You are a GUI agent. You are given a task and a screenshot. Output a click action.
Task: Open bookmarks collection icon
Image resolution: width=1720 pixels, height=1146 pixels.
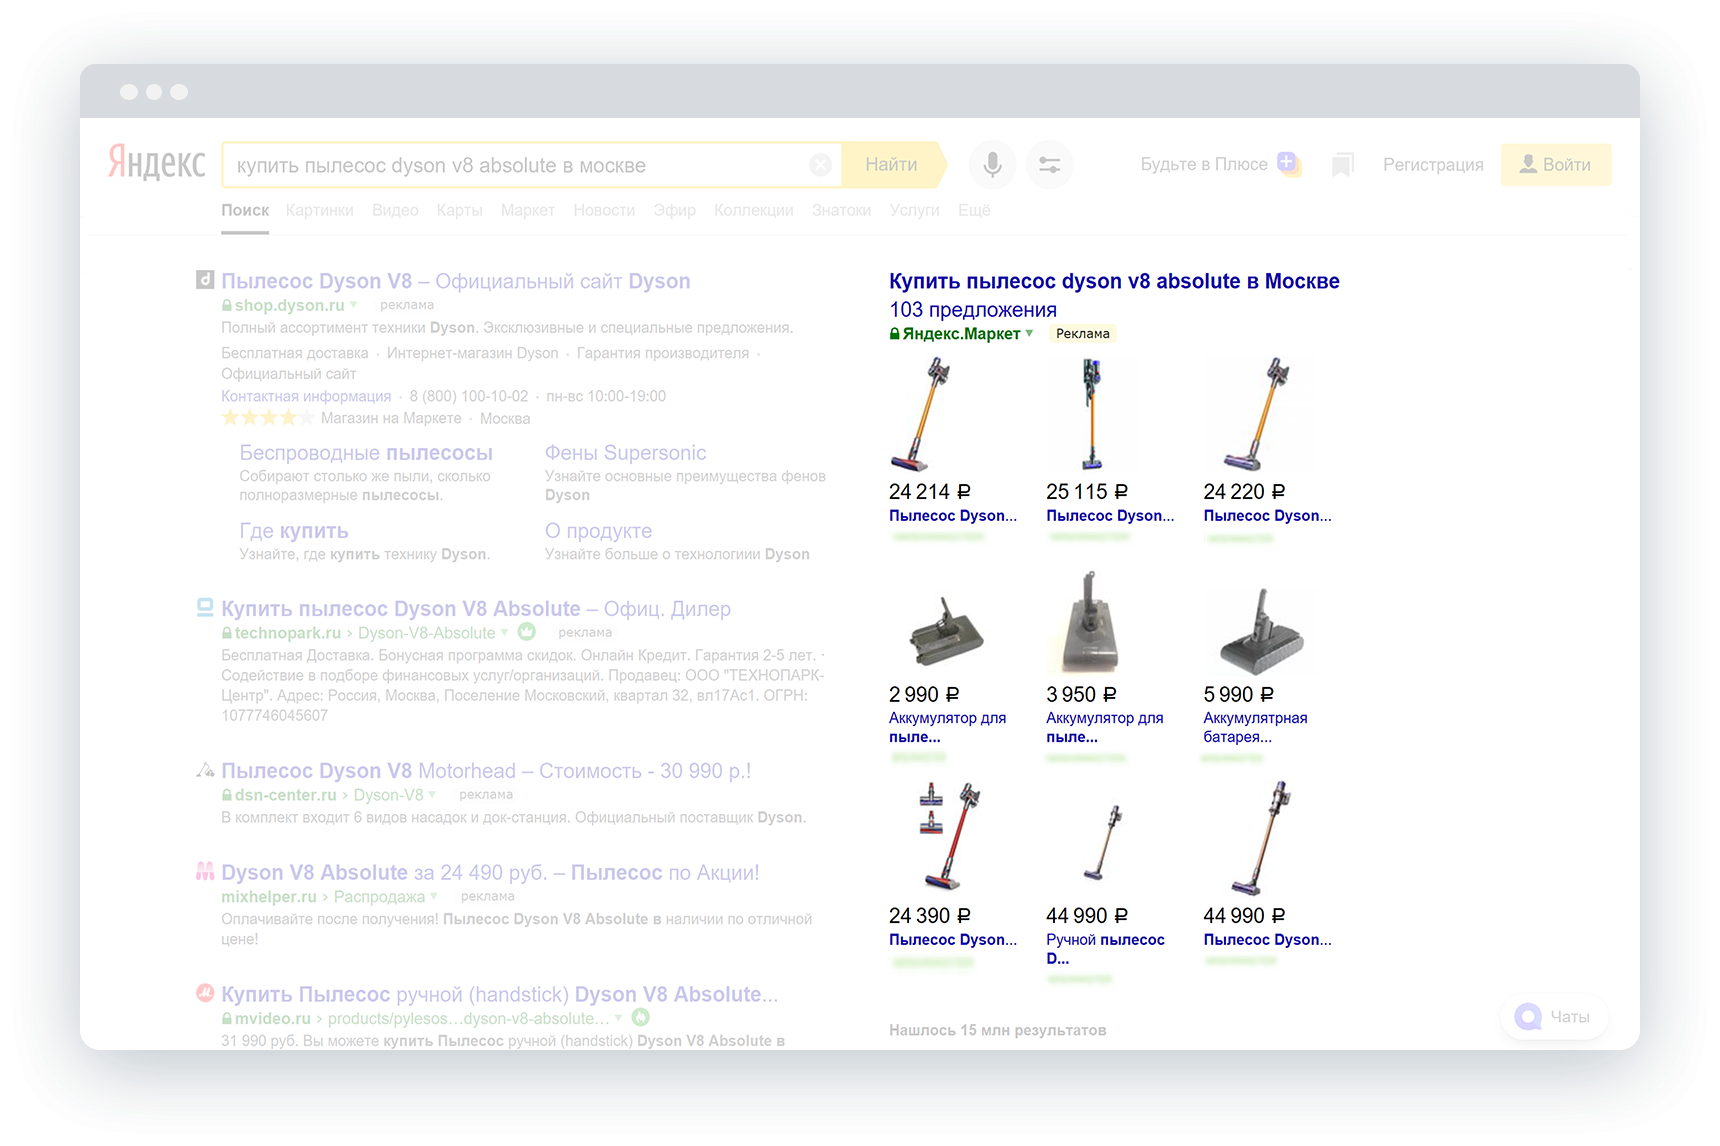1343,165
